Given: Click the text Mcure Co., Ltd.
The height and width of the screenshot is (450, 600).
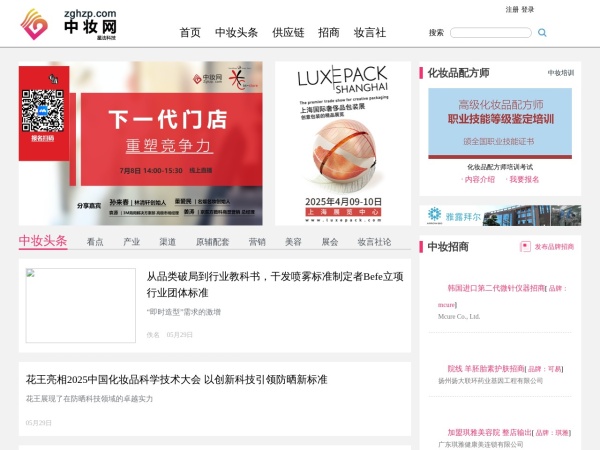Looking at the screenshot, I should click(459, 316).
